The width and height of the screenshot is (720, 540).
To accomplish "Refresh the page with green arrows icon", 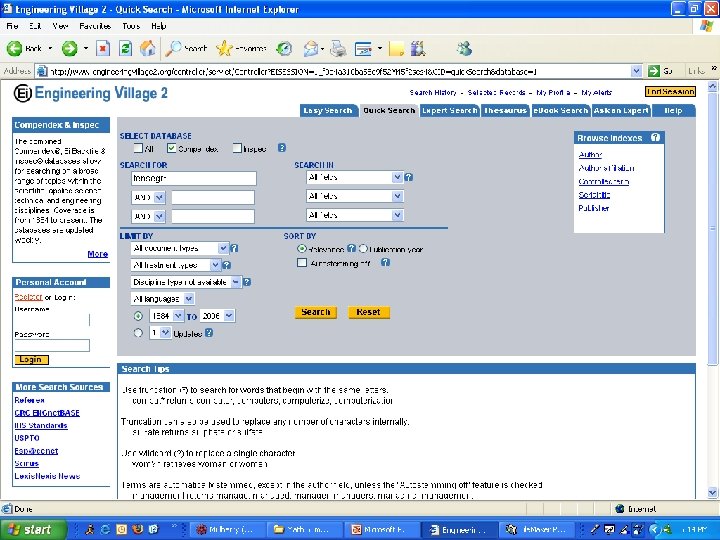I will pos(125,48).
